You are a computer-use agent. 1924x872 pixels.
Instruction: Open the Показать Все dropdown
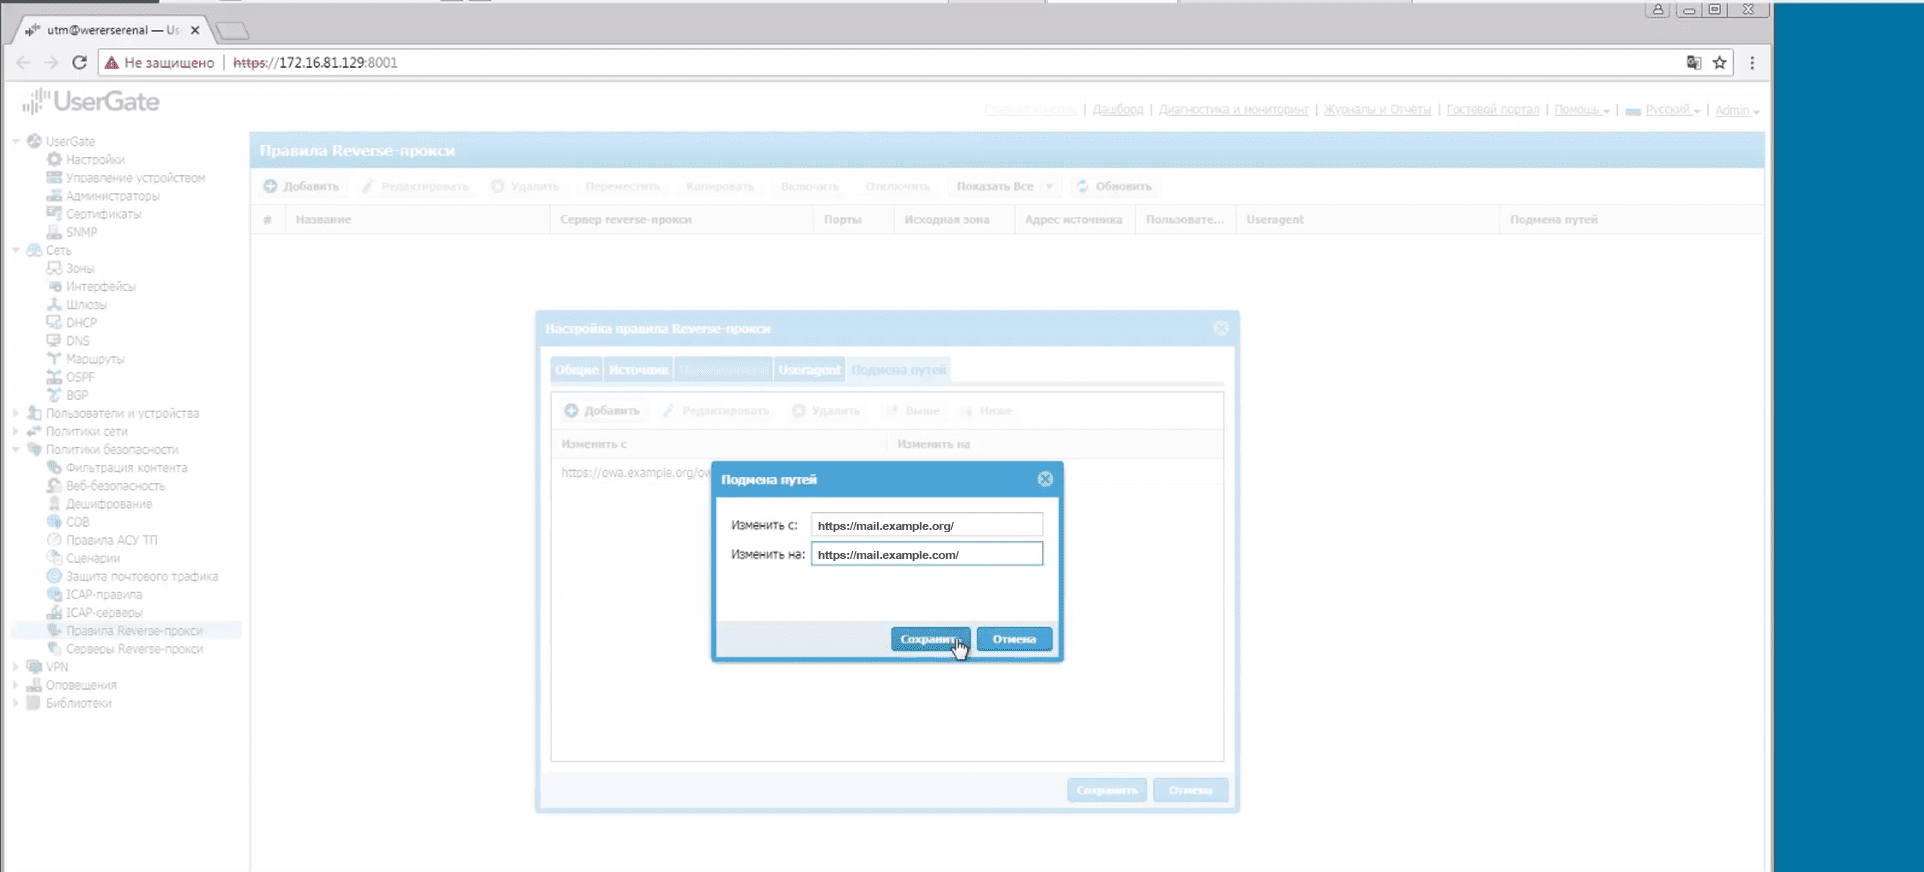tap(1004, 186)
